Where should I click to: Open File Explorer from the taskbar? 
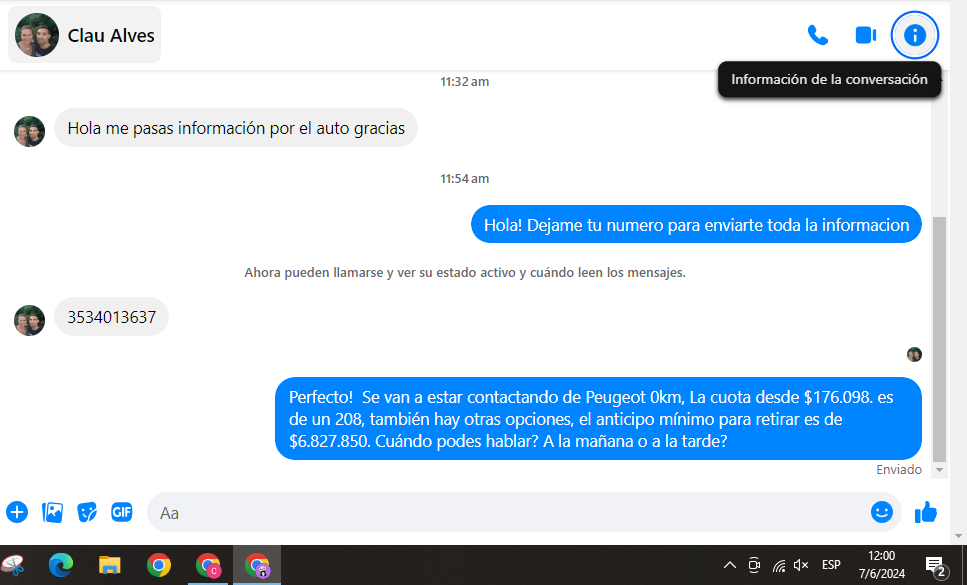[110, 565]
